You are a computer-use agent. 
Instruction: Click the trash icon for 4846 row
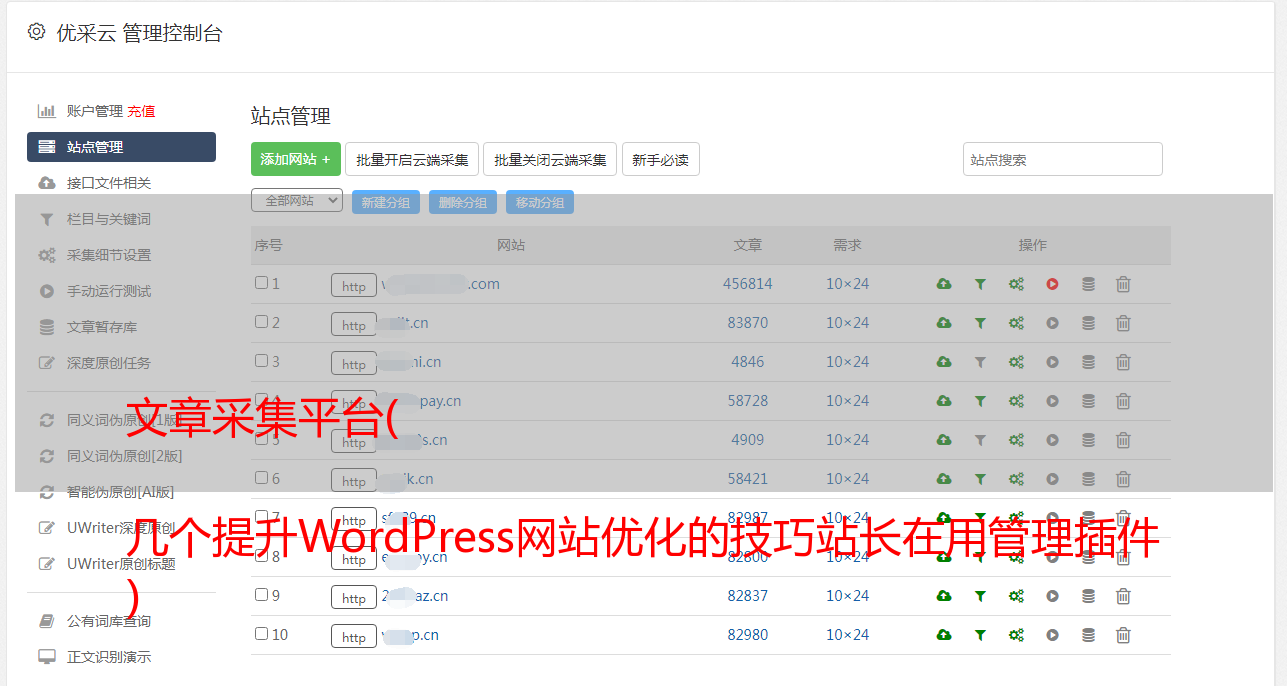1123,362
